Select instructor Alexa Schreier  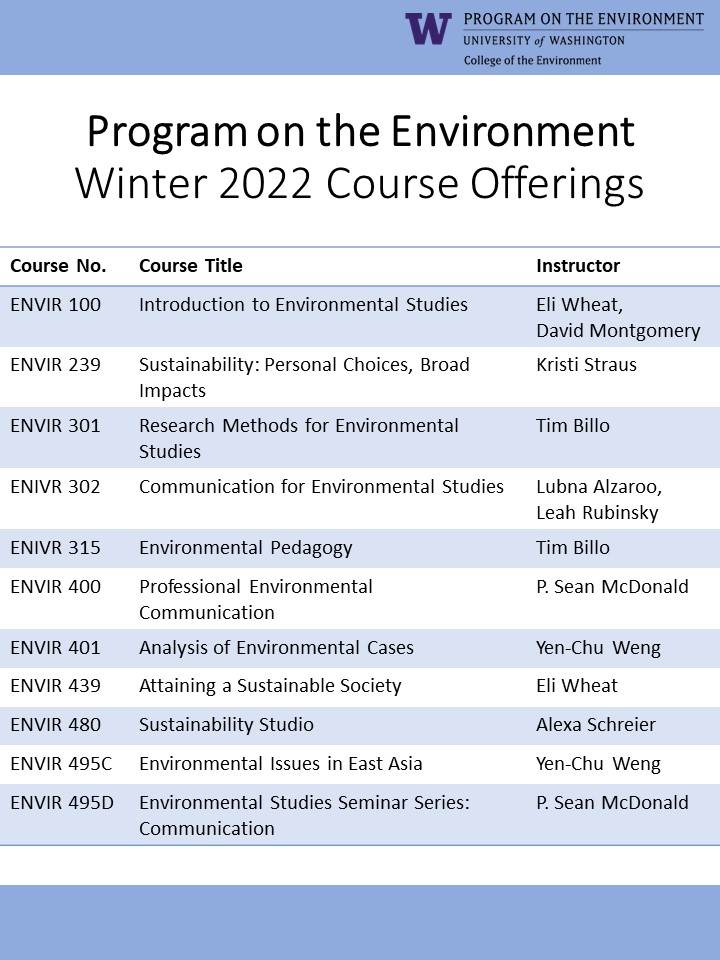[596, 725]
